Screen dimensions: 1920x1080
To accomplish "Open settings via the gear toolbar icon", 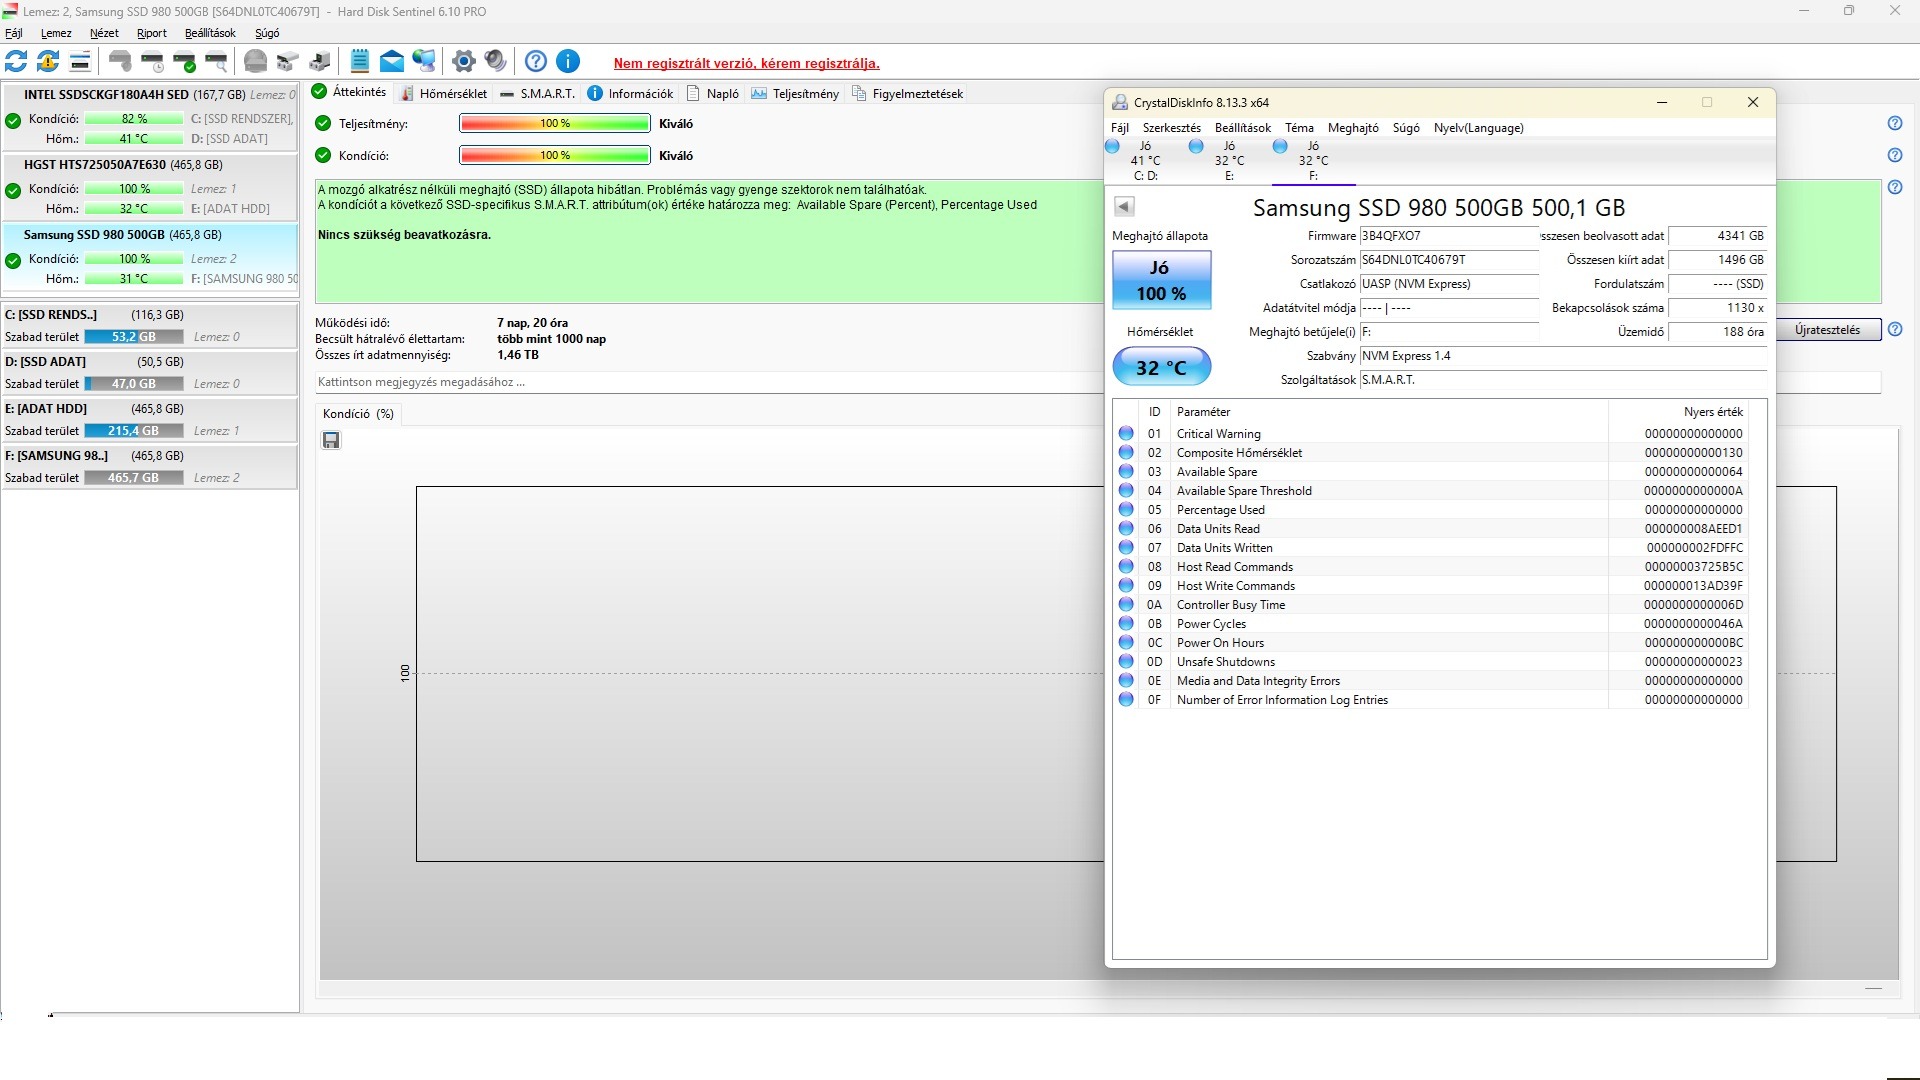I will [x=463, y=62].
